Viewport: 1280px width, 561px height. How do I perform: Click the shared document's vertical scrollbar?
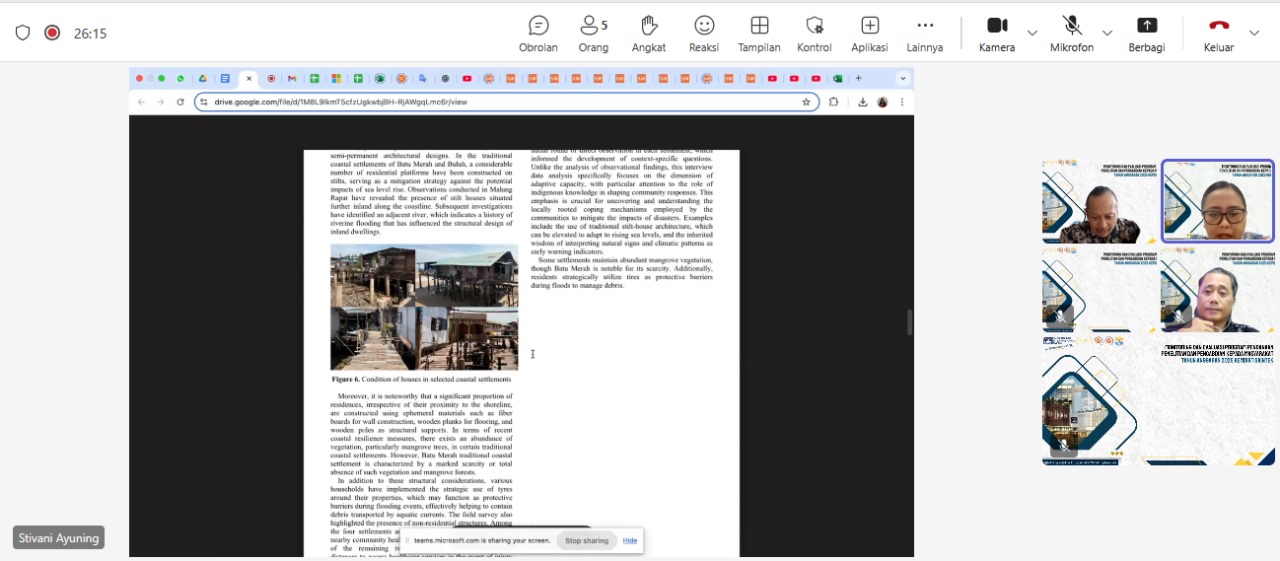point(909,322)
